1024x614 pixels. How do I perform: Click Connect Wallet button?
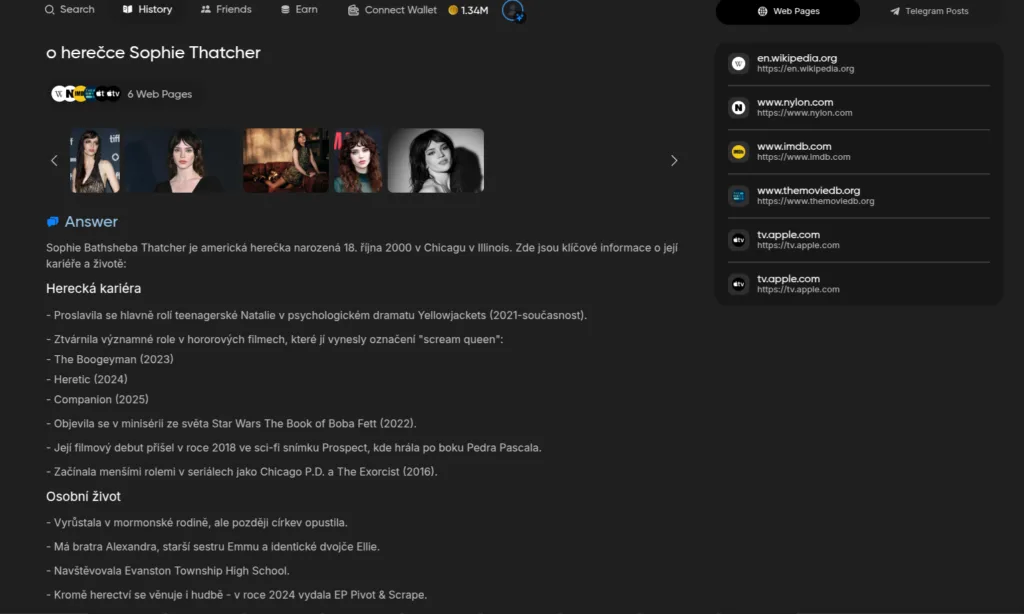pos(392,10)
